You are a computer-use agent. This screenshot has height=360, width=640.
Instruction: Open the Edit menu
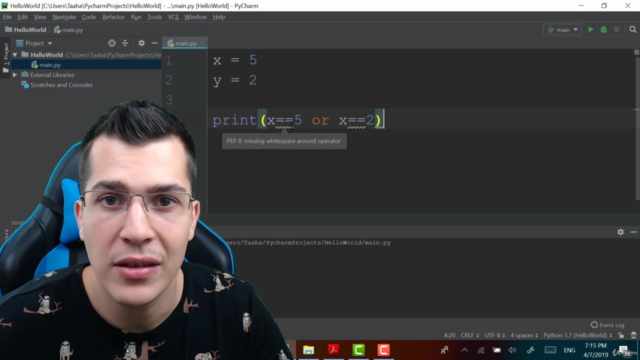[x=22, y=17]
